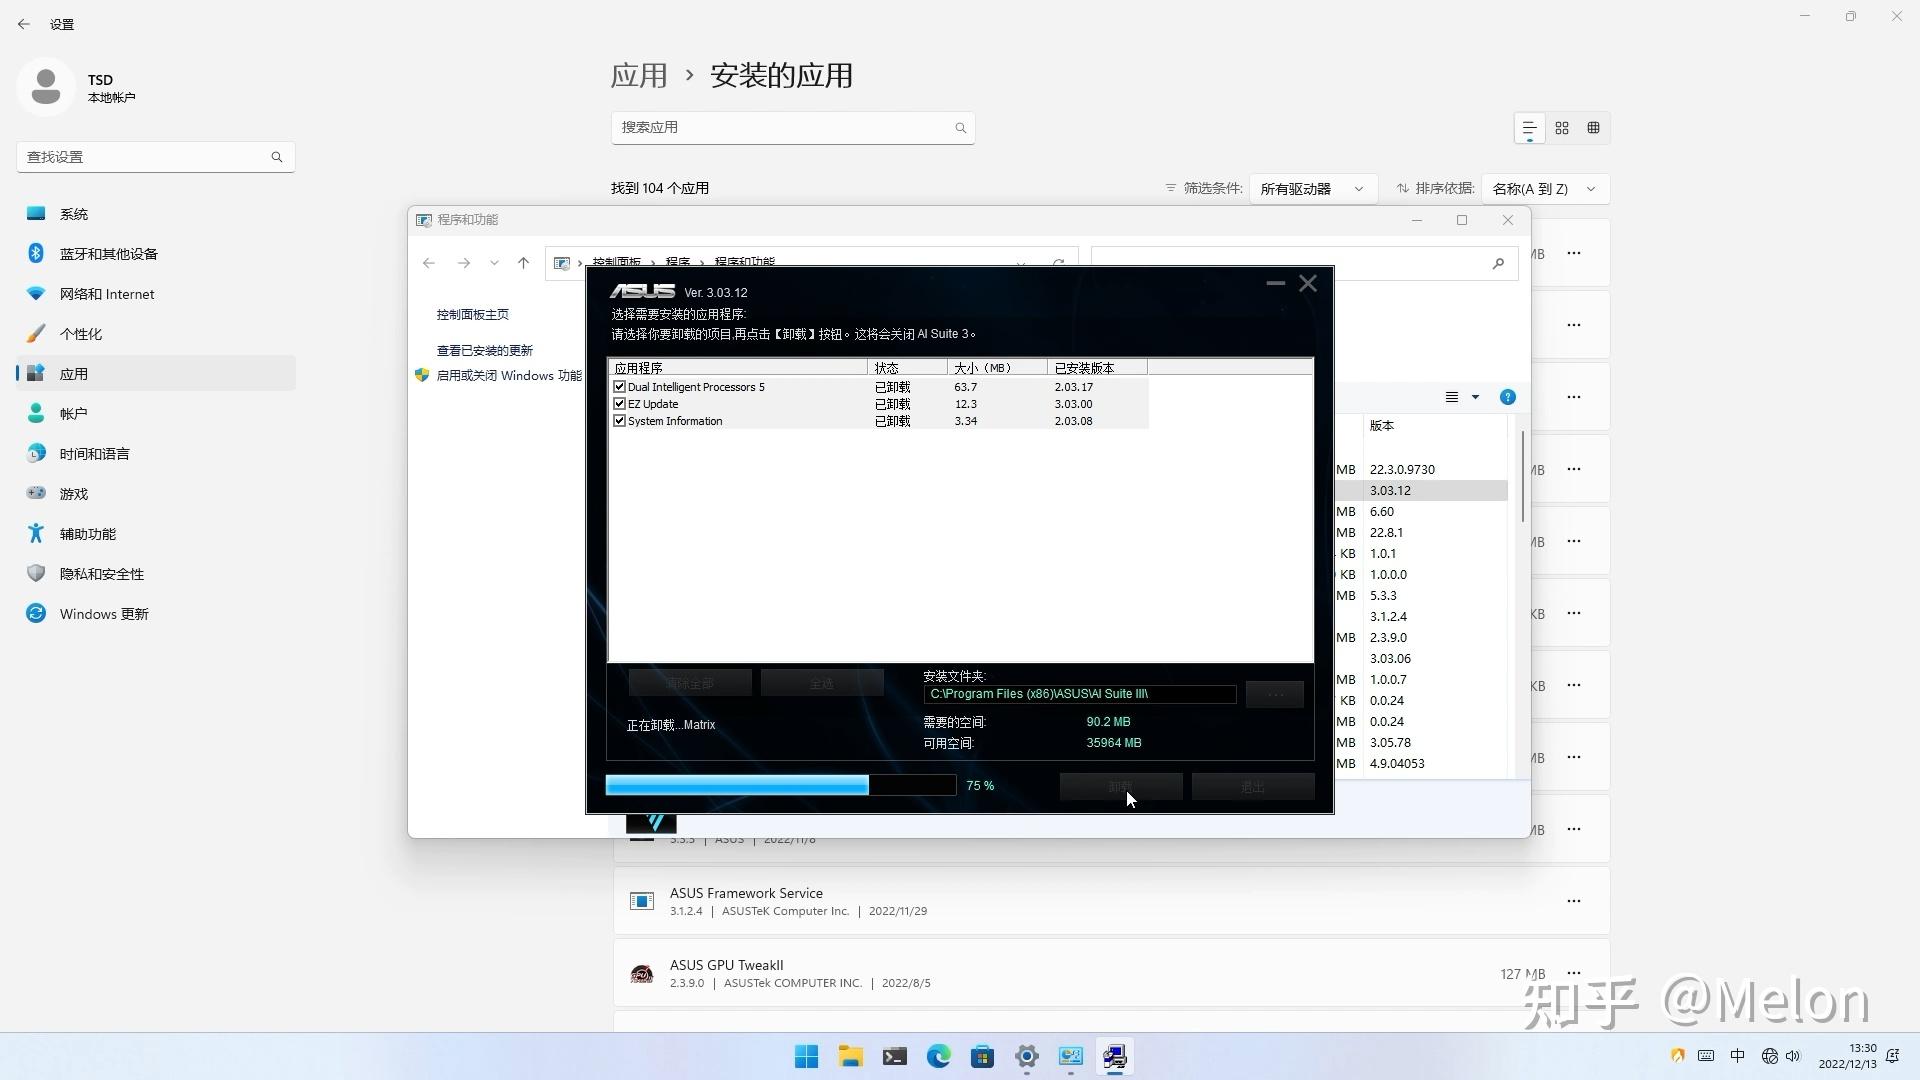The image size is (1920, 1080).
Task: Click the search icon in 搜索应用 box
Action: (960, 128)
